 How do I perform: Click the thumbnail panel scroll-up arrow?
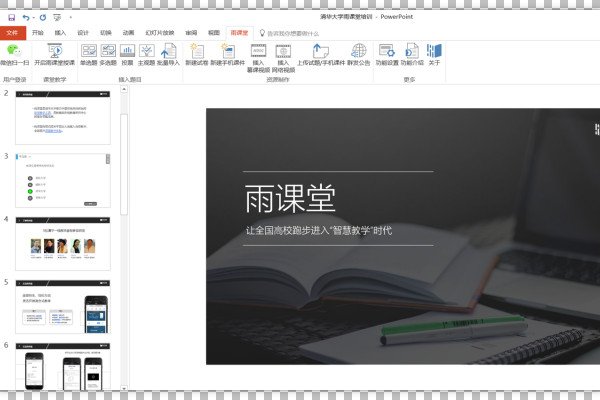tap(124, 90)
